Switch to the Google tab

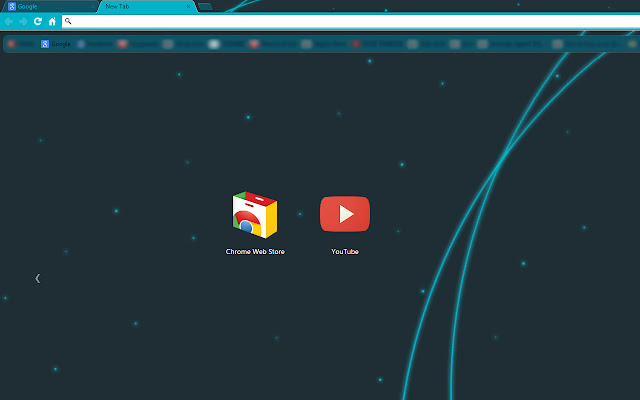point(49,7)
